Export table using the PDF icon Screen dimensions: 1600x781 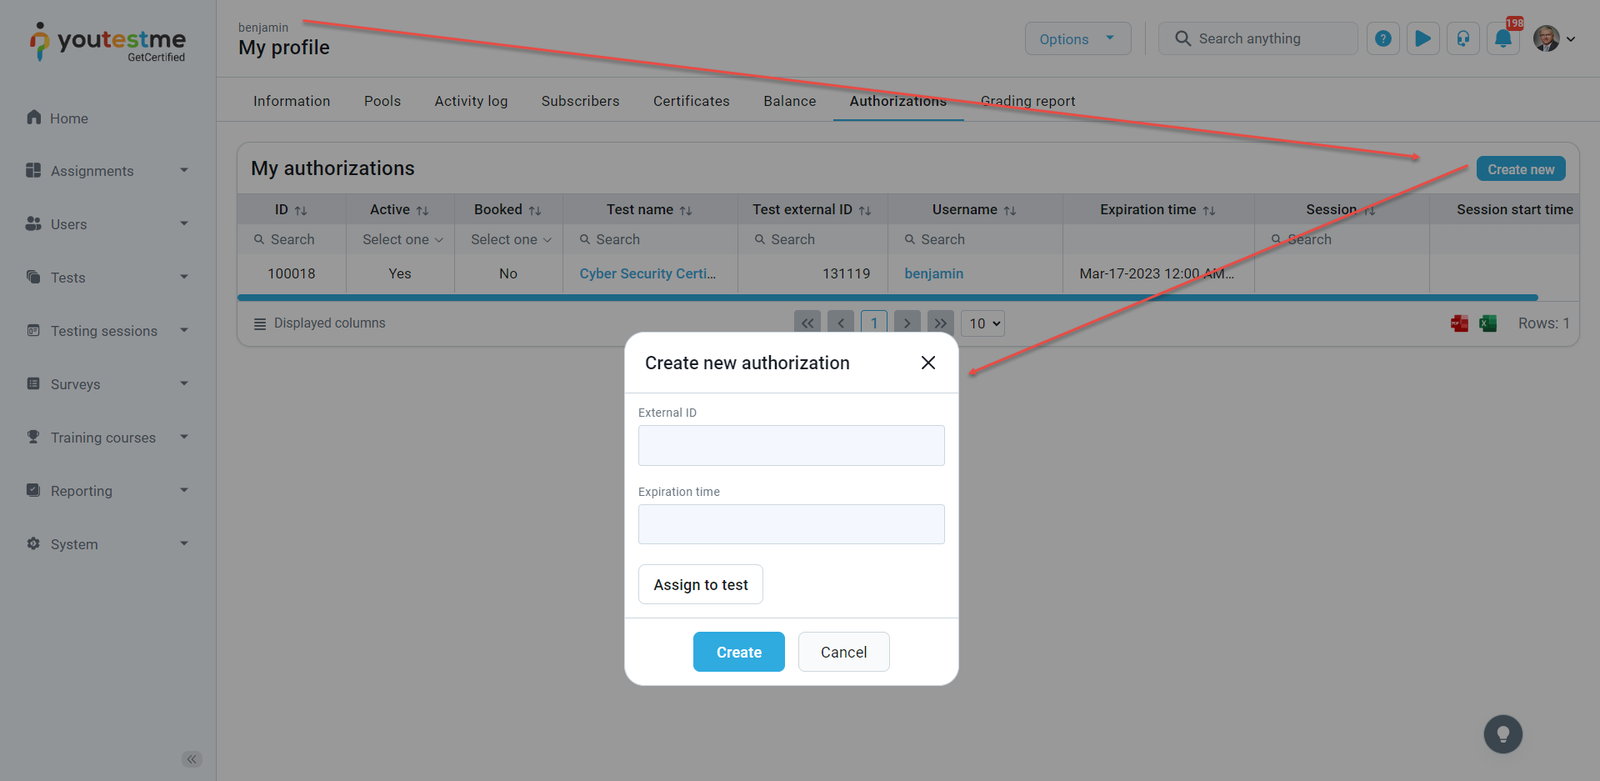1459,323
